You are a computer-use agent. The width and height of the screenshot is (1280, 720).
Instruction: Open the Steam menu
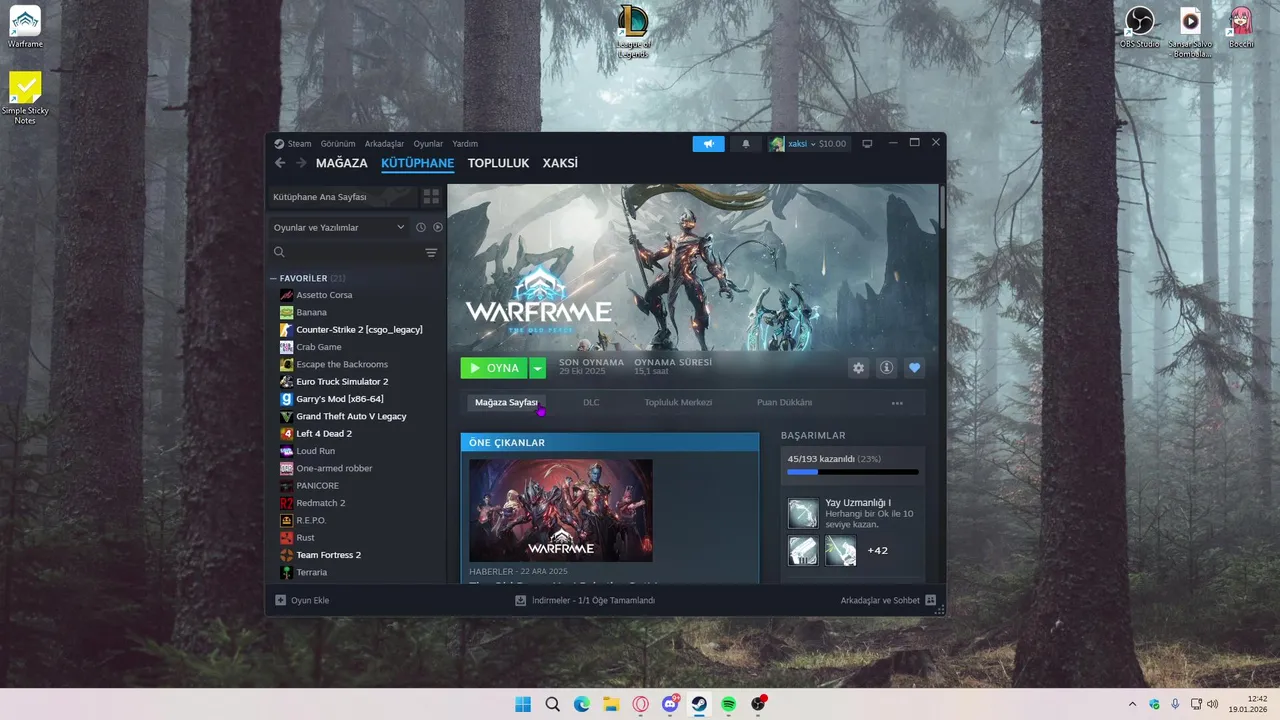pyautogui.click(x=300, y=143)
